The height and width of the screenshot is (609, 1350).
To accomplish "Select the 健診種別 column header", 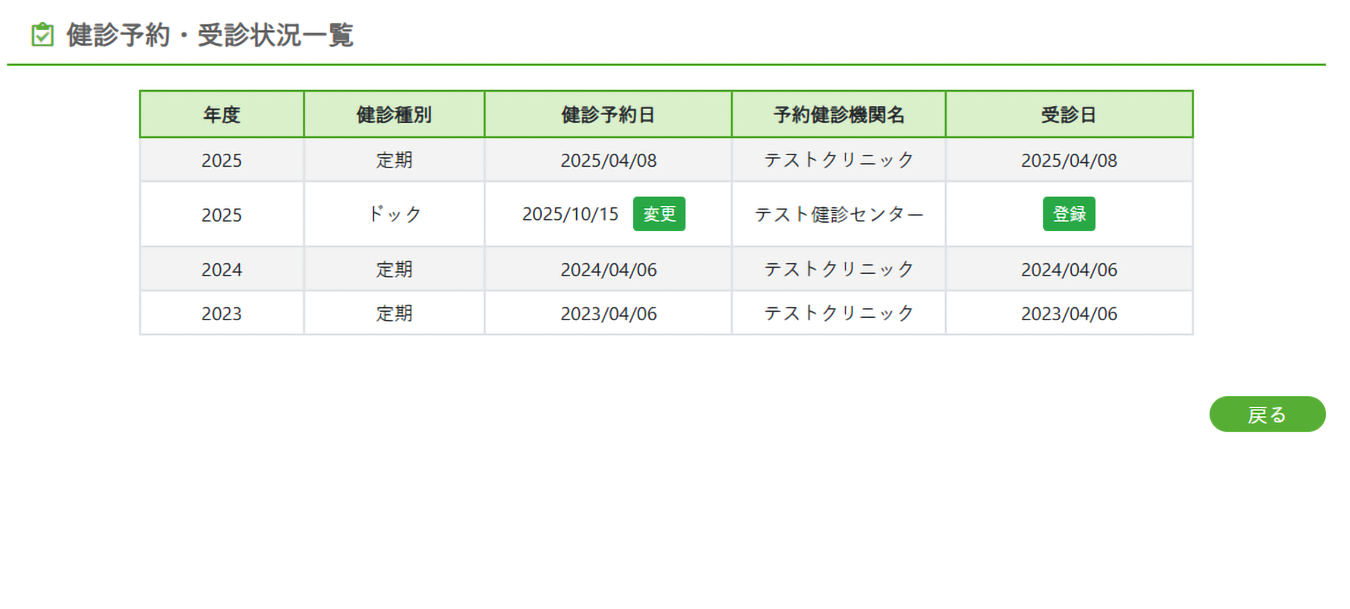I will [x=394, y=115].
